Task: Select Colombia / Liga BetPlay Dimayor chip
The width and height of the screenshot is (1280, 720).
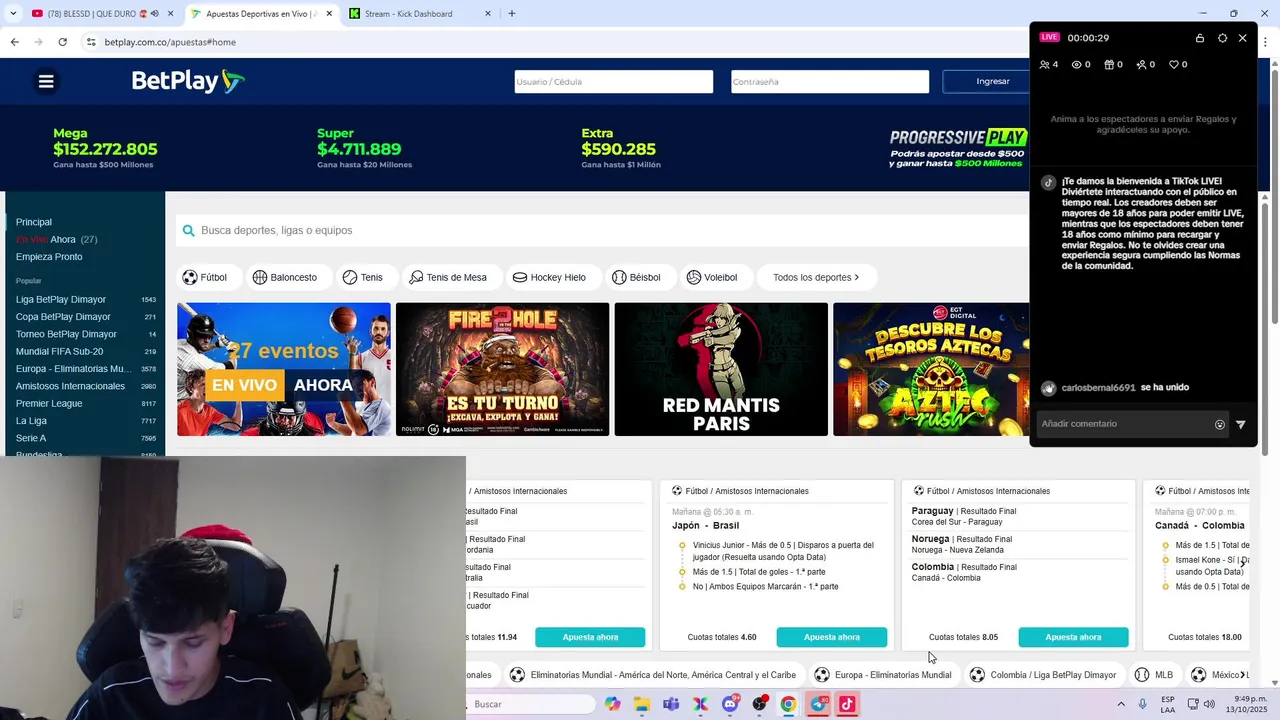Action: click(x=1043, y=675)
